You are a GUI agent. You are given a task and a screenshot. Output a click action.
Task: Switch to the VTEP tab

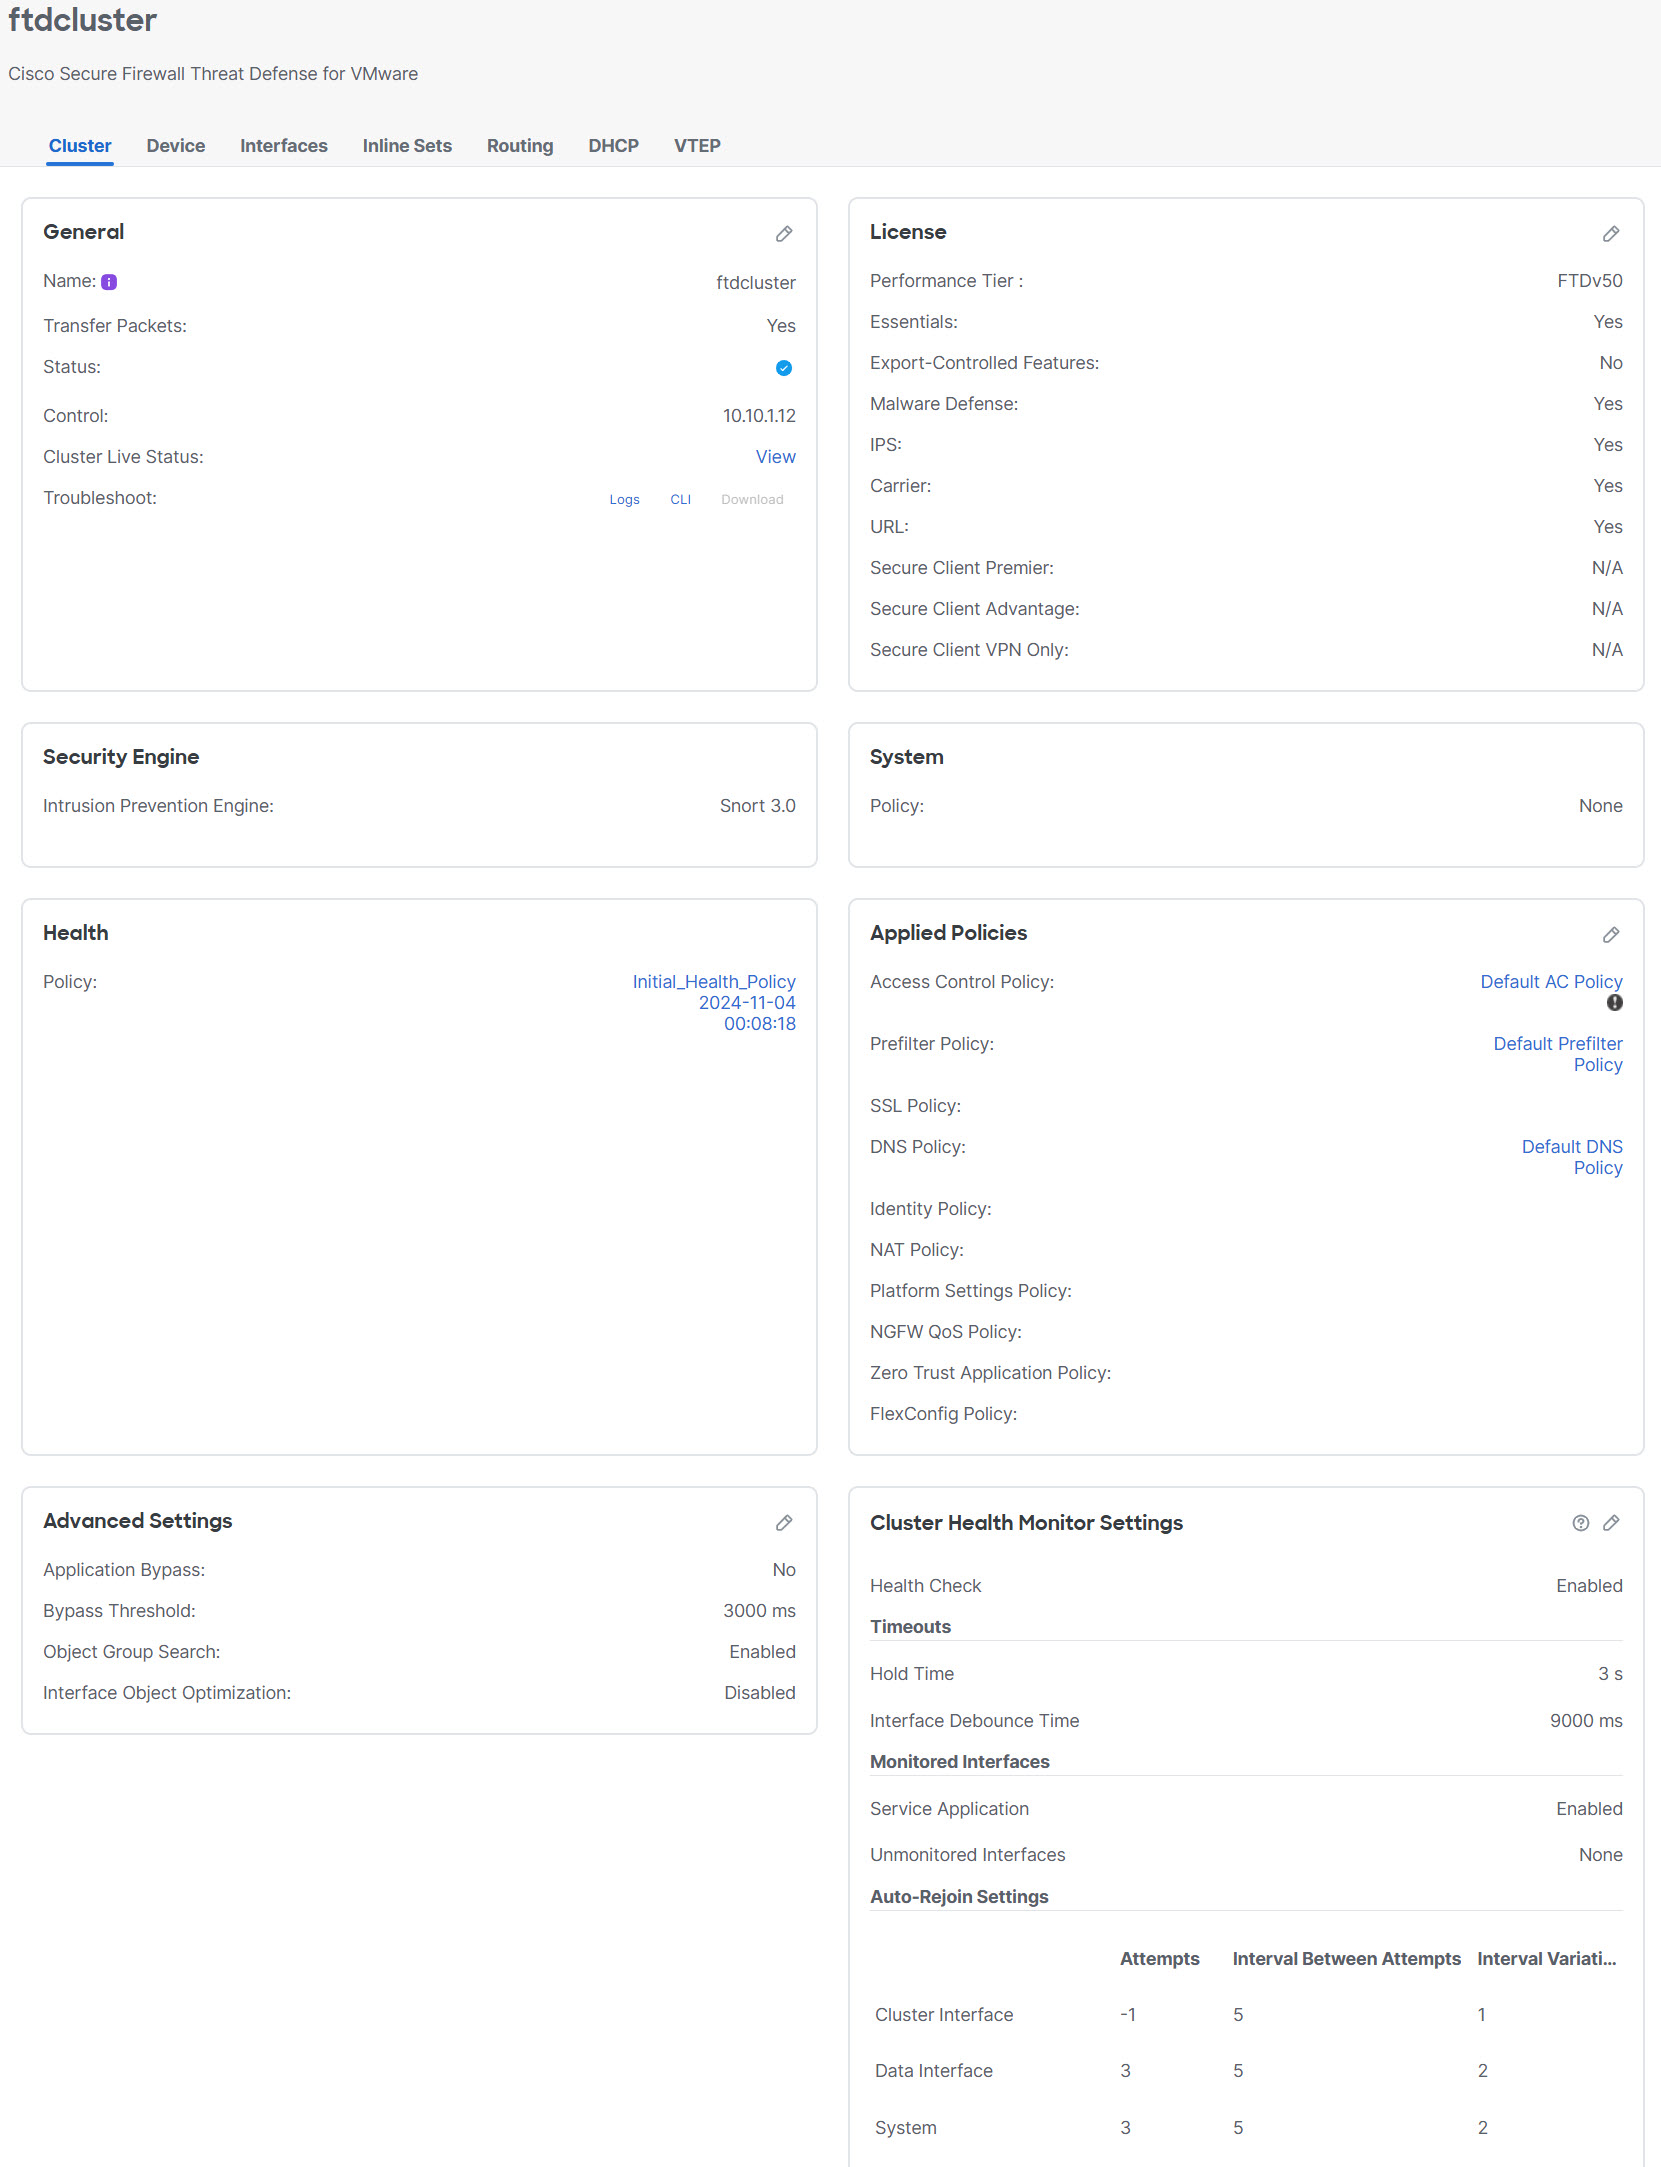pos(697,146)
